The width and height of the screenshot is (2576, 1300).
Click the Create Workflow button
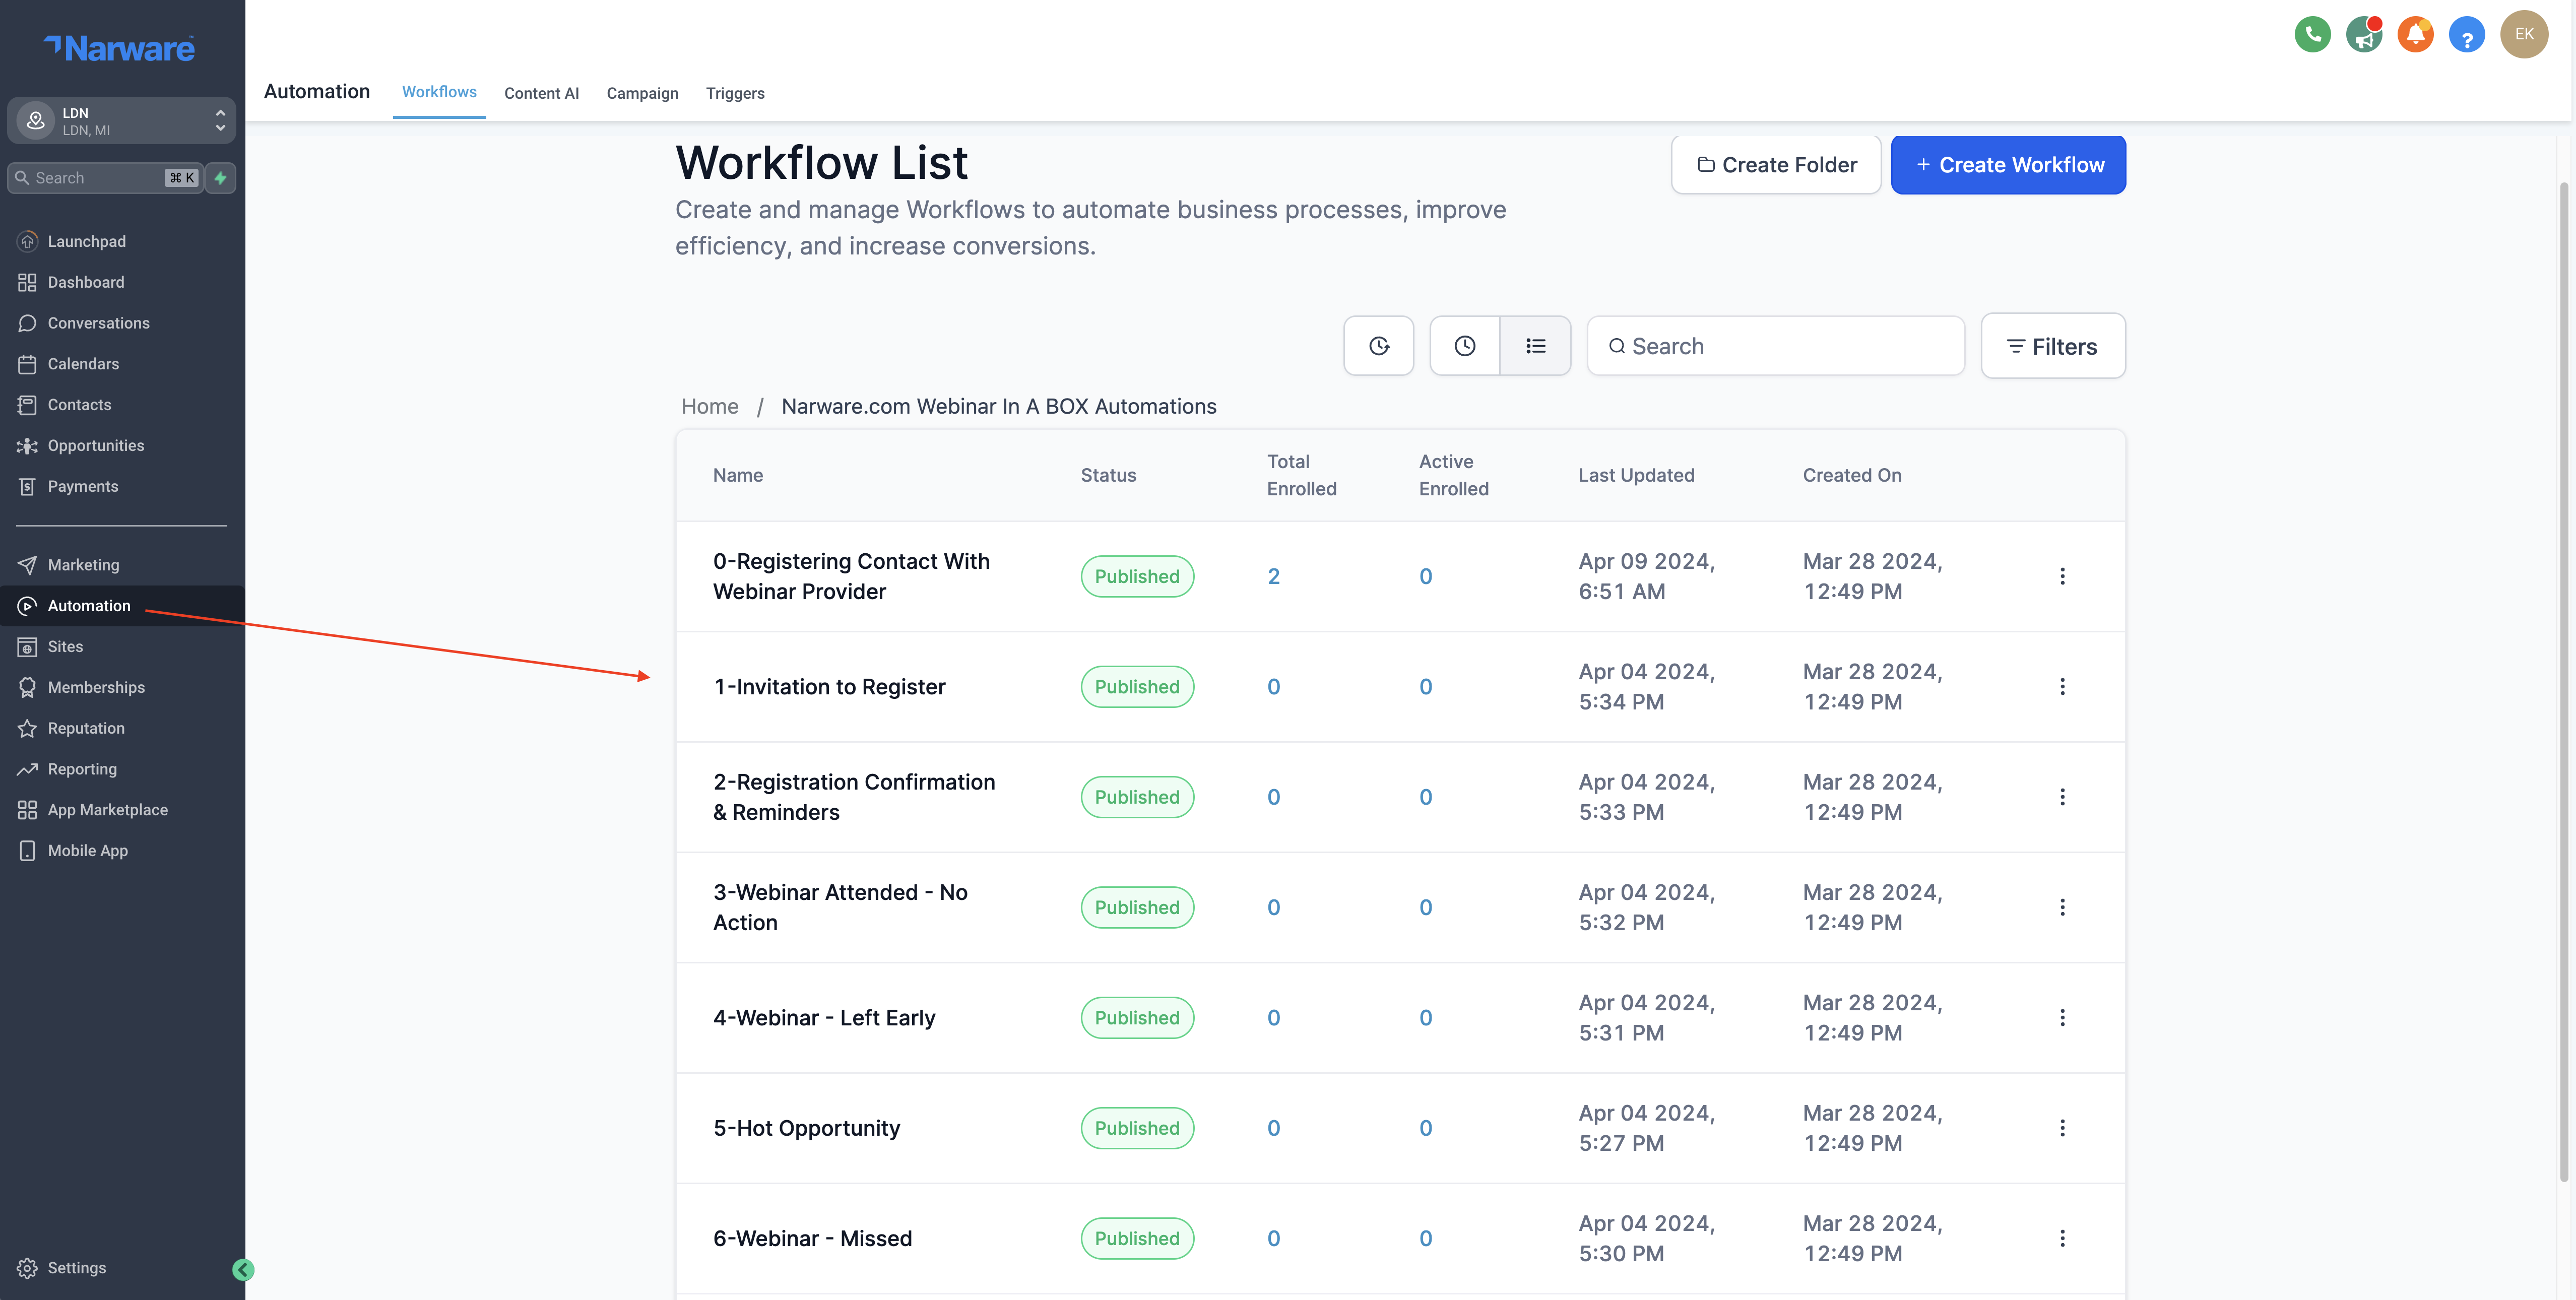pos(2008,165)
